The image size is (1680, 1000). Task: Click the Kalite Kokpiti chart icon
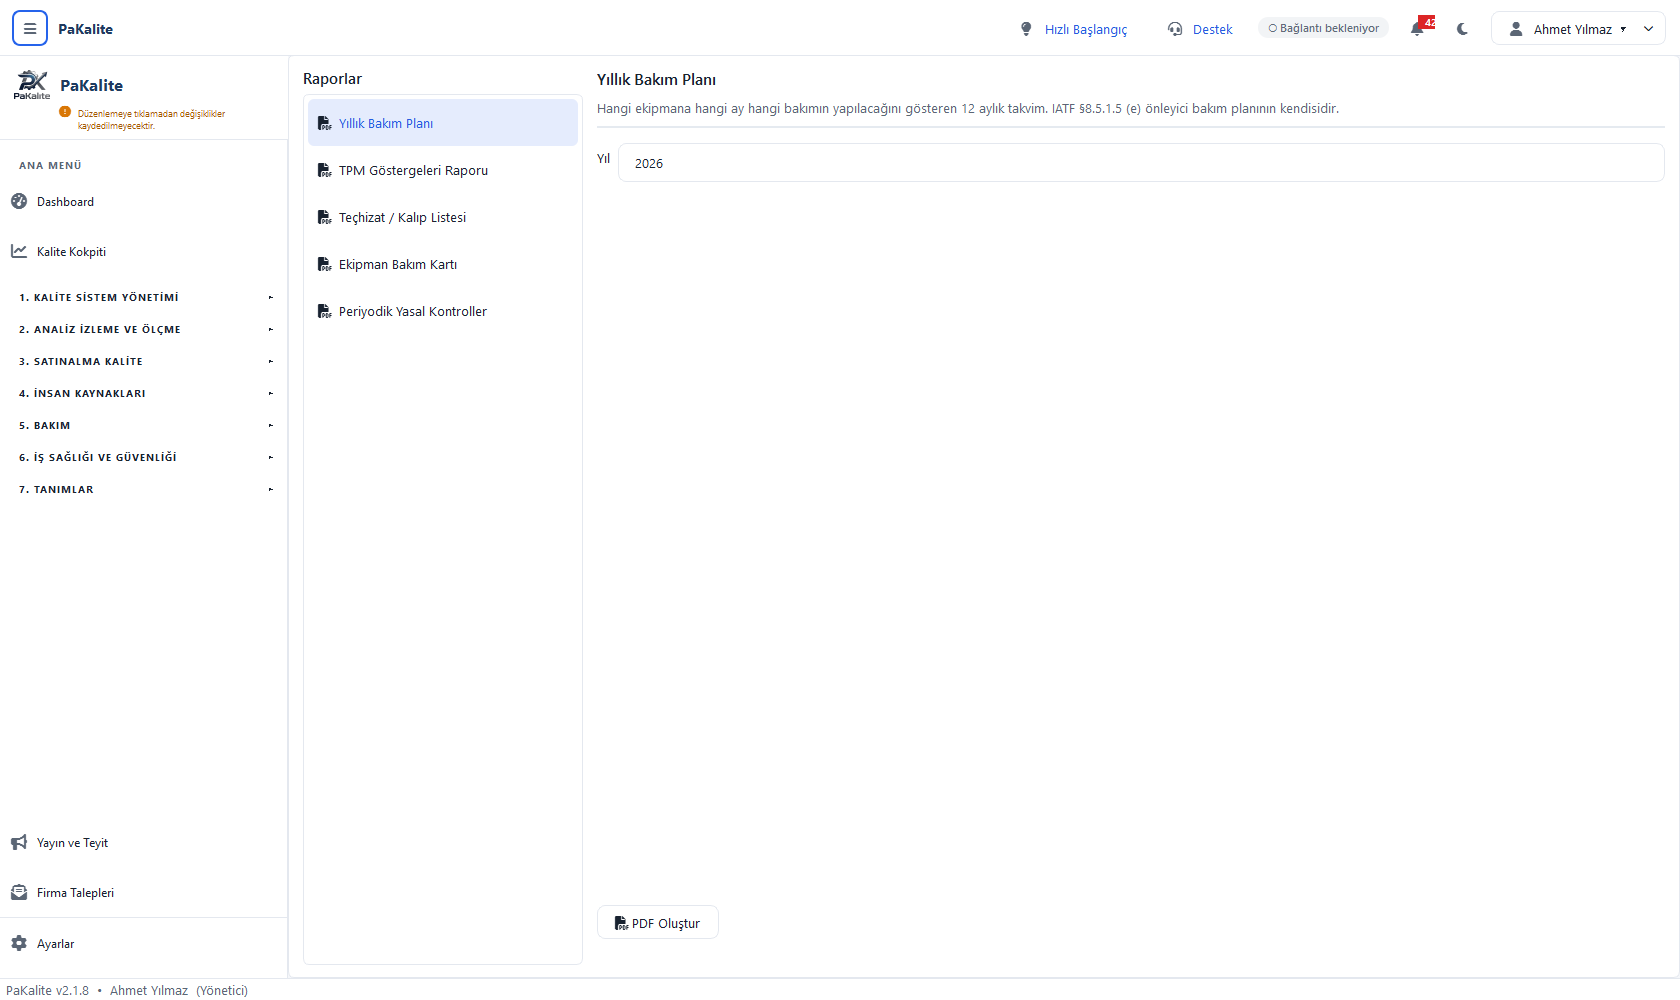point(19,251)
